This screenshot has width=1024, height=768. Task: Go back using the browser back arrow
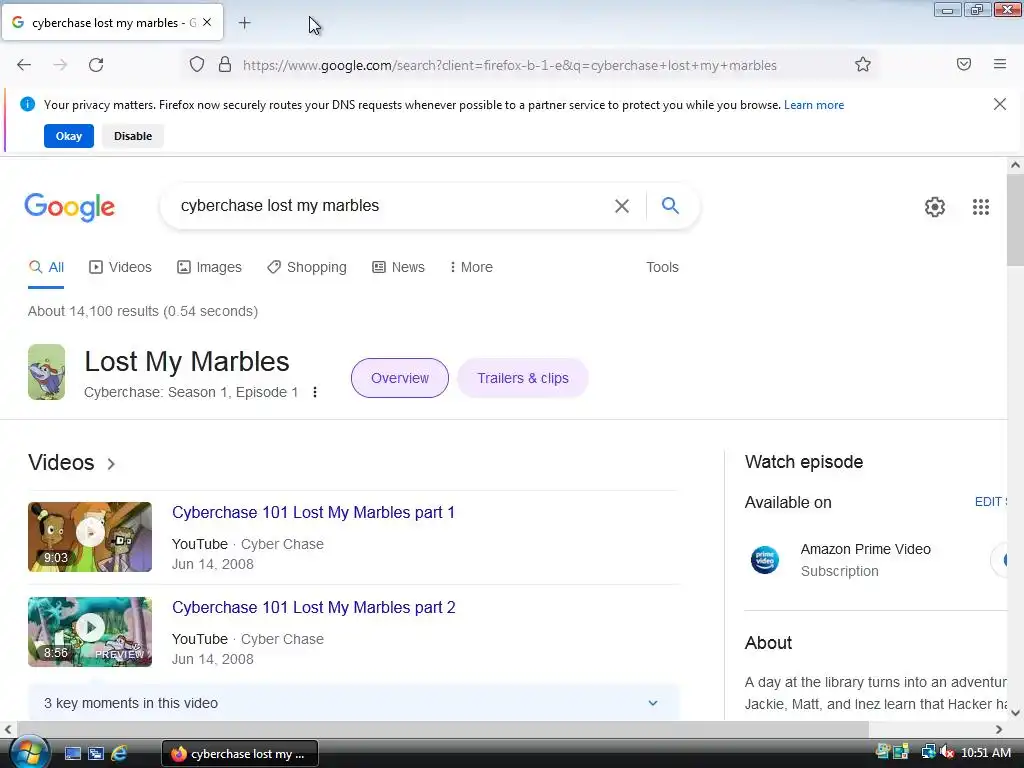24,65
